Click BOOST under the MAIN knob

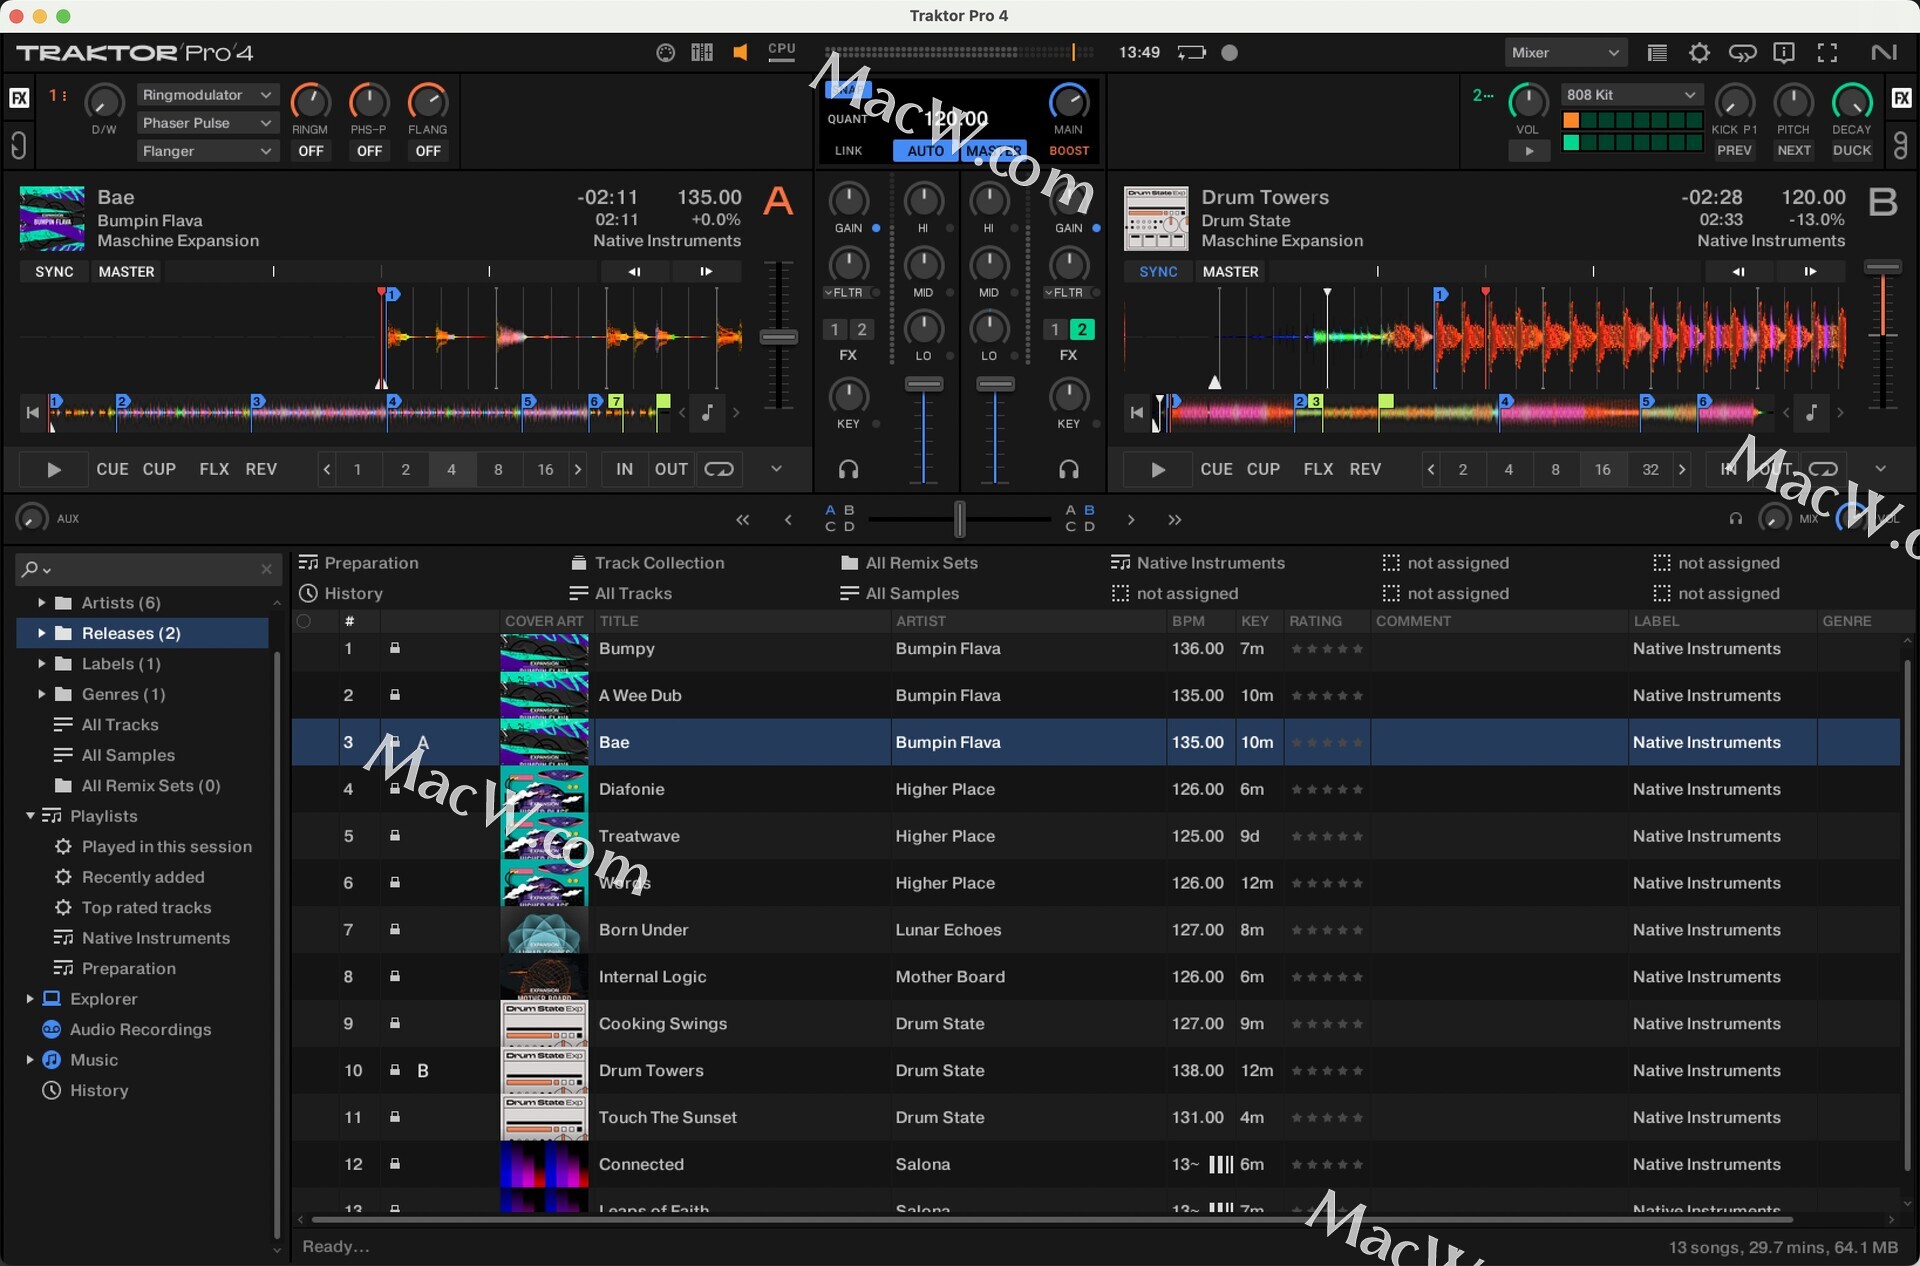click(x=1068, y=151)
